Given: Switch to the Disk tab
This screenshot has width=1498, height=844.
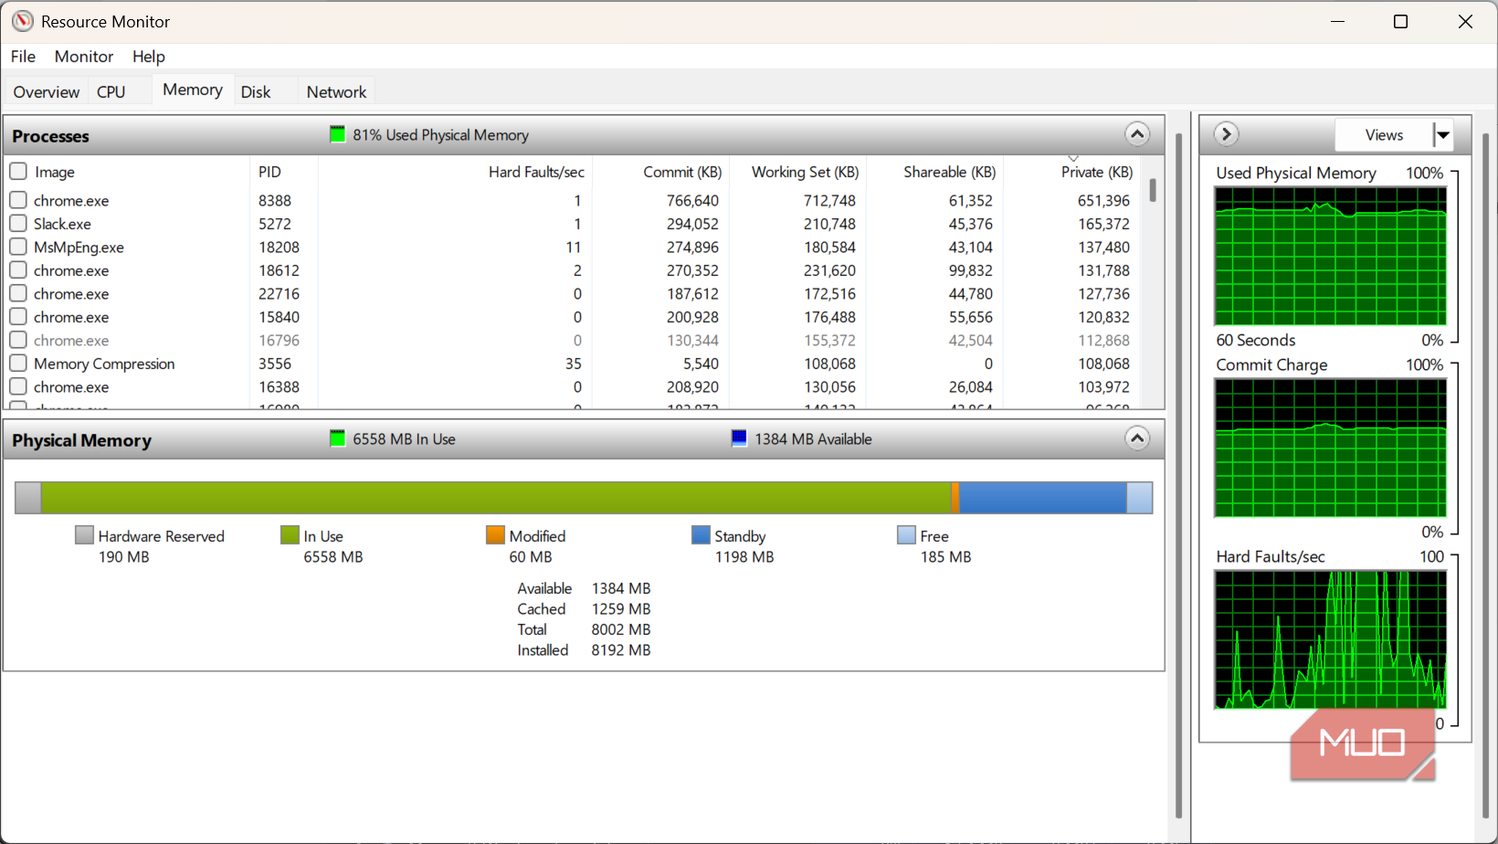Looking at the screenshot, I should click(x=255, y=92).
